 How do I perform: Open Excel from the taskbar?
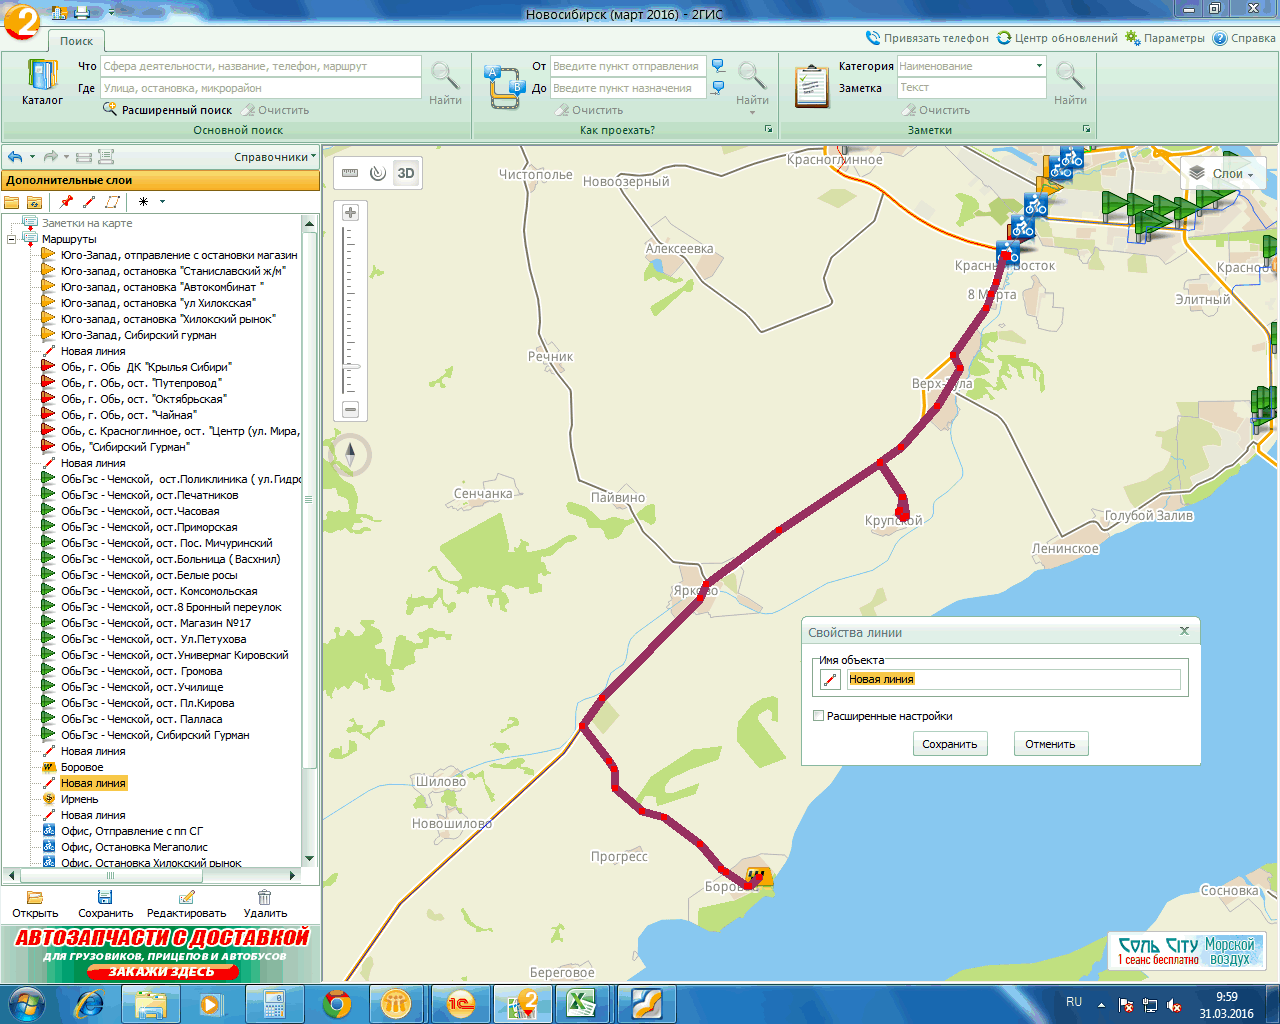tap(580, 1003)
